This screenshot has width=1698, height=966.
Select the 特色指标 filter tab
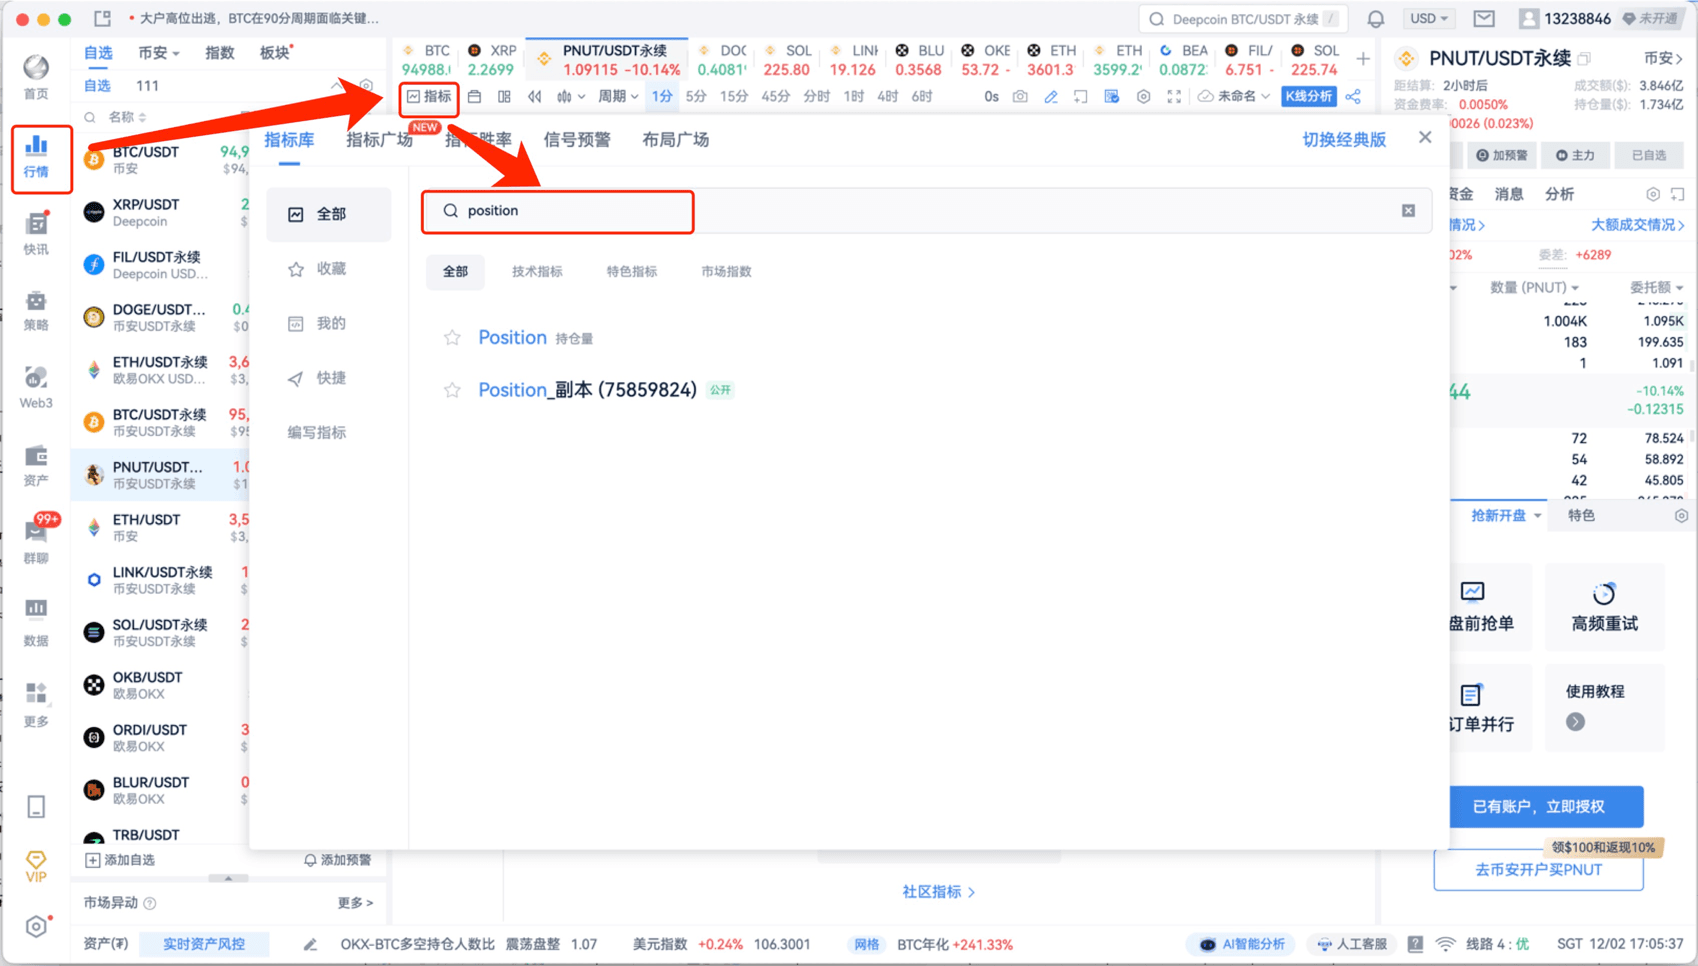tap(632, 272)
